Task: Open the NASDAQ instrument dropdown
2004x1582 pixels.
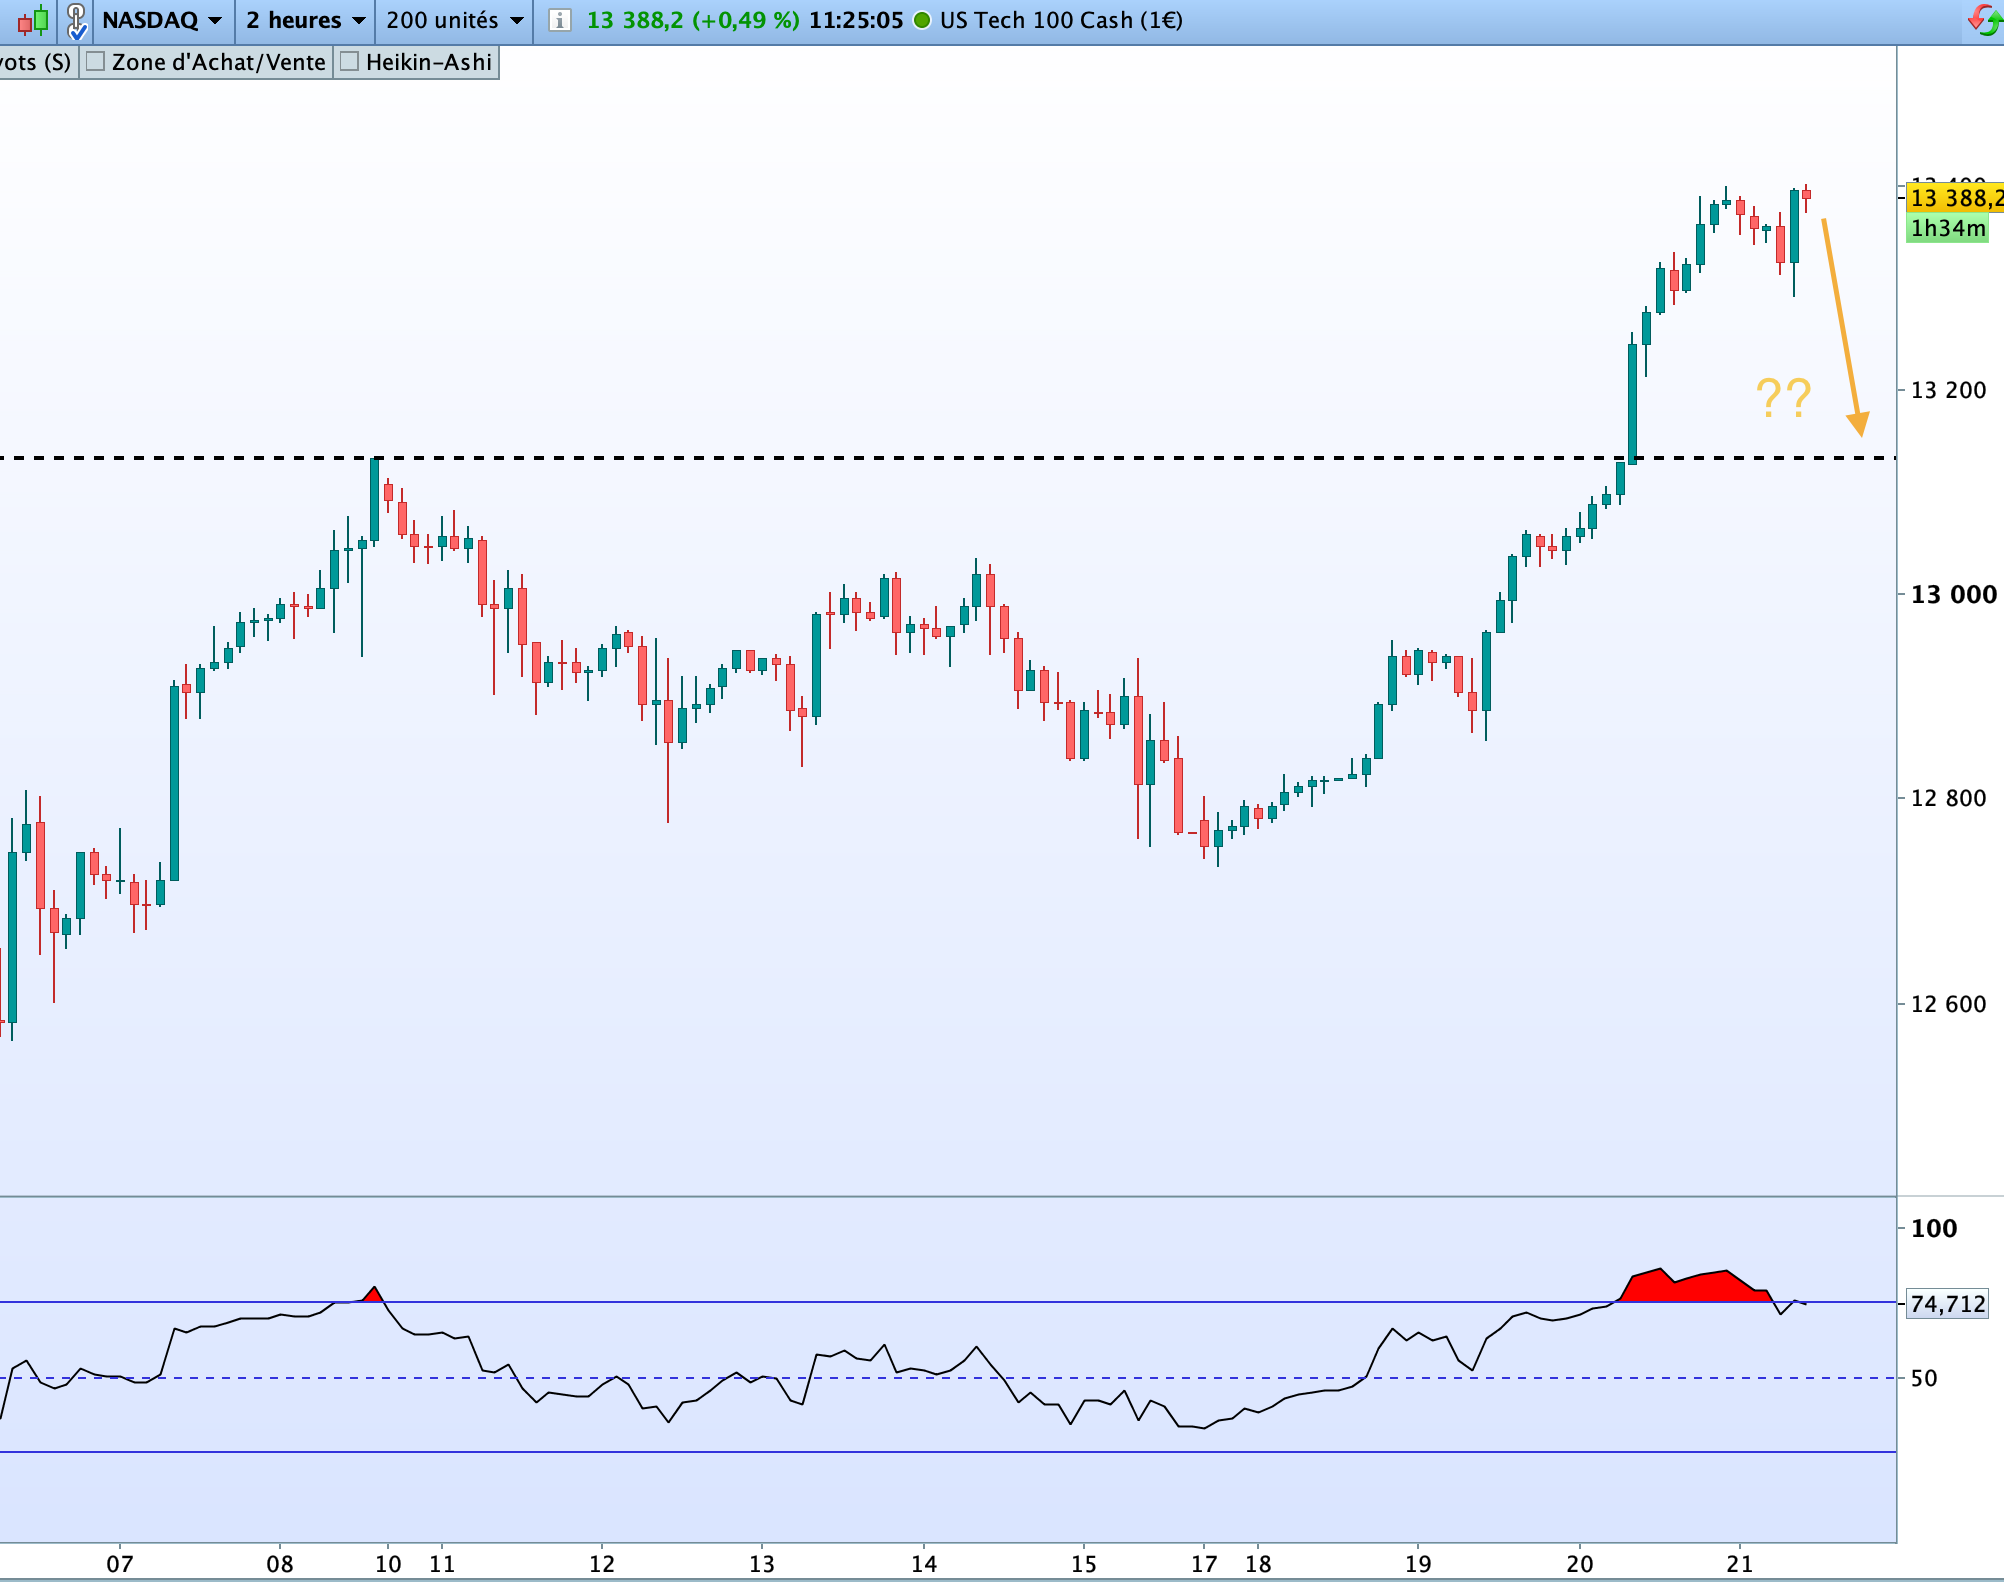Action: pos(161,20)
